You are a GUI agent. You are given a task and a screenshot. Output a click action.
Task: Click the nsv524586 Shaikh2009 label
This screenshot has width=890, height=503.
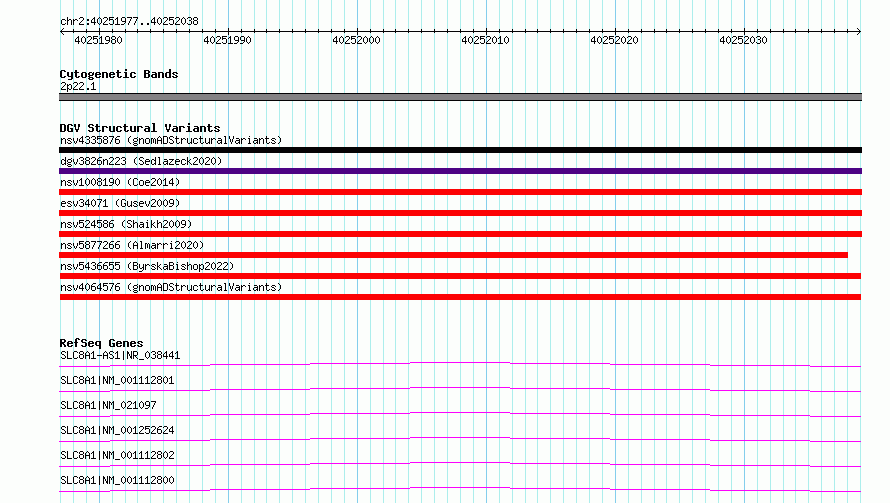coord(126,224)
